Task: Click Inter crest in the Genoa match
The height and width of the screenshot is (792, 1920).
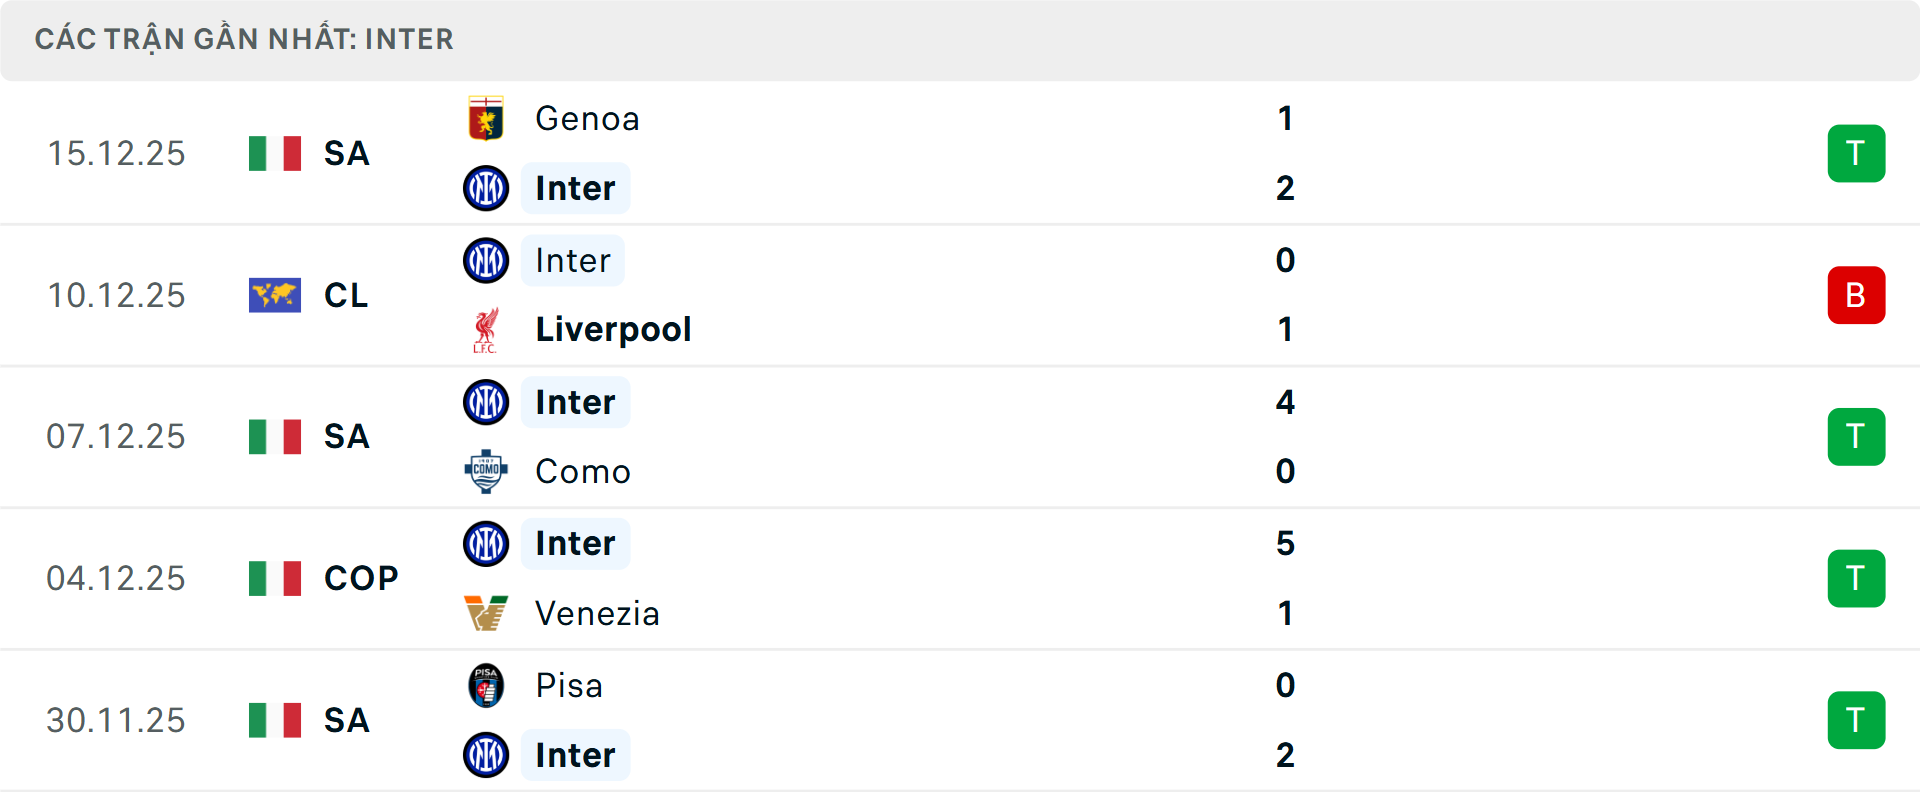Action: tap(486, 188)
